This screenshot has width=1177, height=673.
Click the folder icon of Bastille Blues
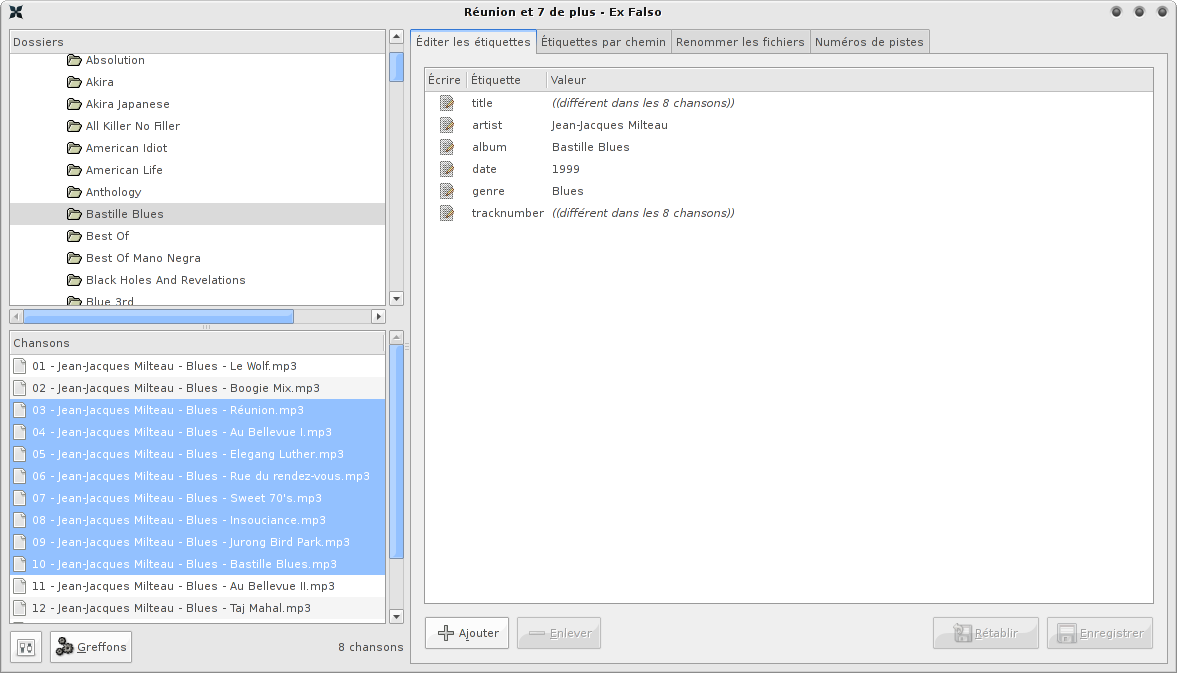point(74,214)
